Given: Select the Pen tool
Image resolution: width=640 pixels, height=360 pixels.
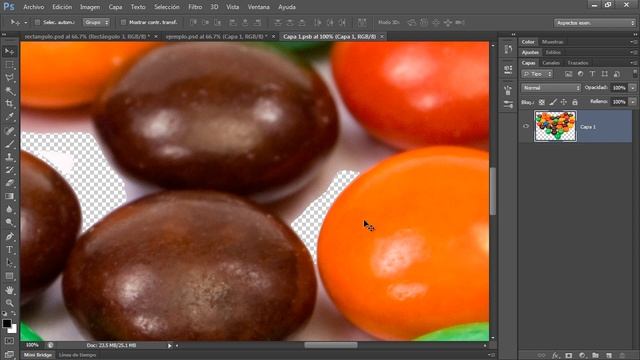Looking at the screenshot, I should point(9,236).
